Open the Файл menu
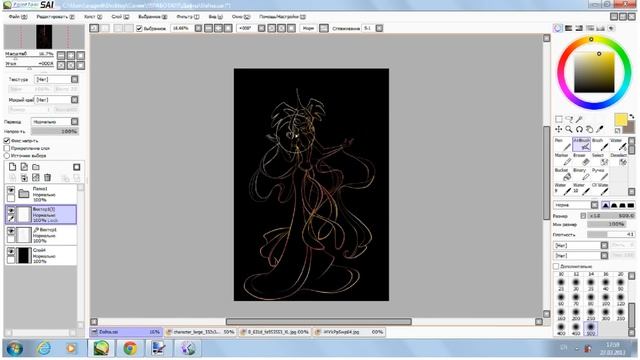The image size is (640, 360). click(x=18, y=17)
